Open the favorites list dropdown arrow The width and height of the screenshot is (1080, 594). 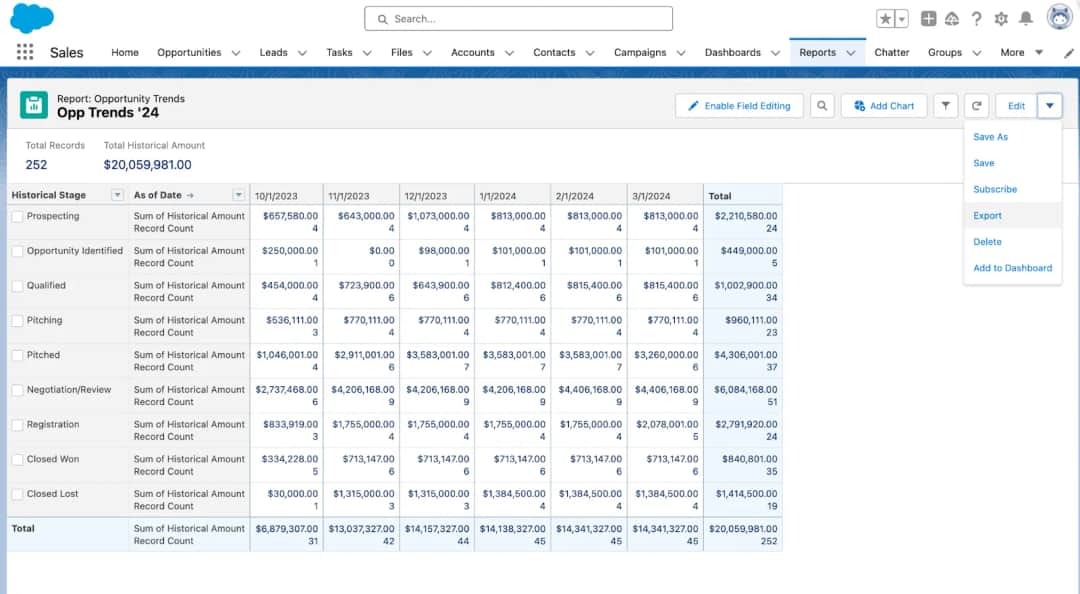pos(902,19)
